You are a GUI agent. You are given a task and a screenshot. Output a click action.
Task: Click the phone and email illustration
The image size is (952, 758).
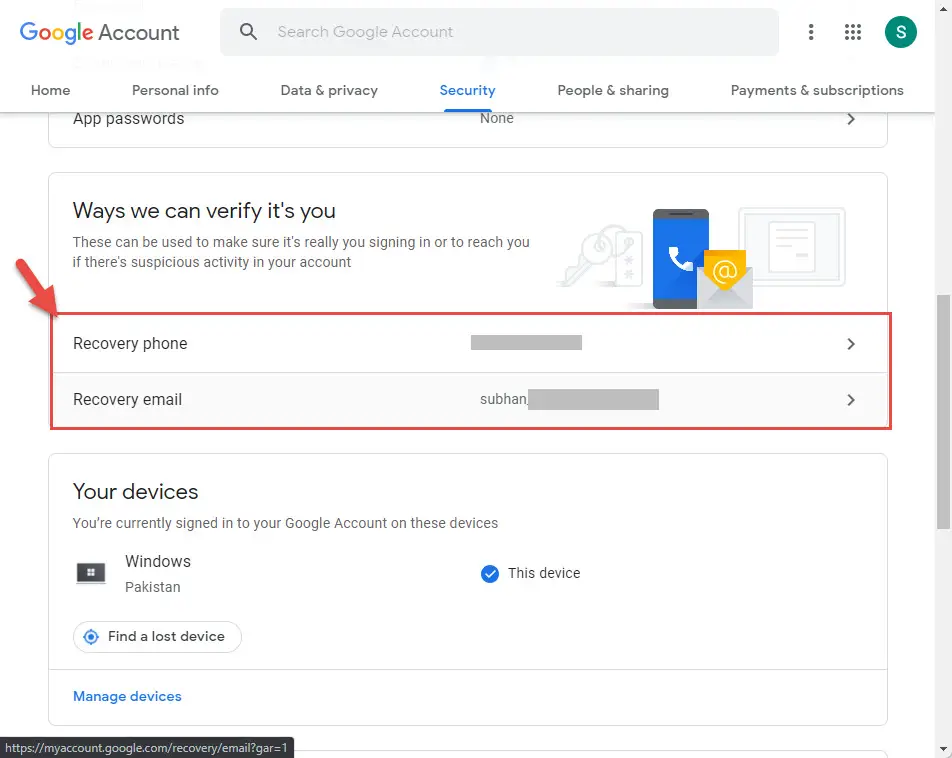(702, 259)
